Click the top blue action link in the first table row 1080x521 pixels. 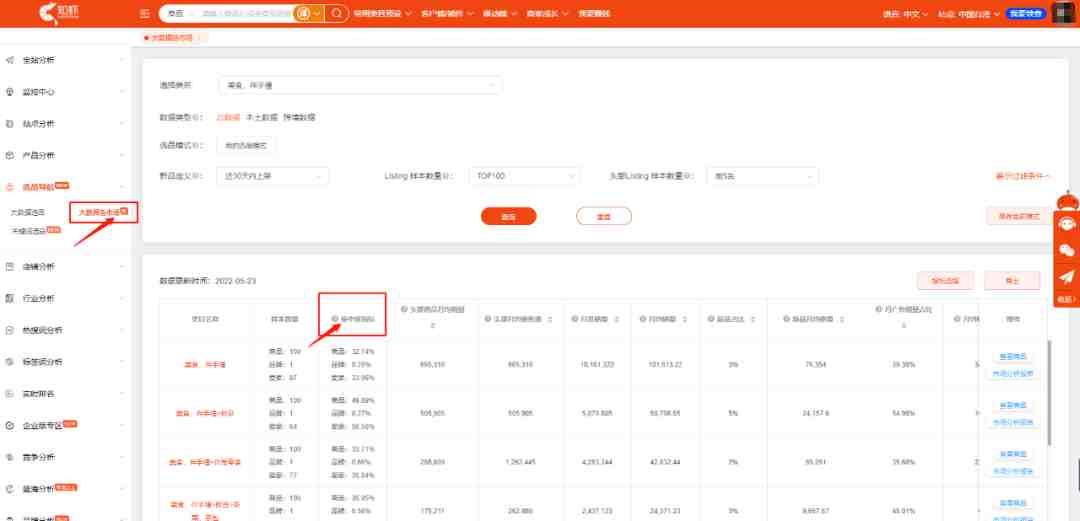[x=1012, y=356]
